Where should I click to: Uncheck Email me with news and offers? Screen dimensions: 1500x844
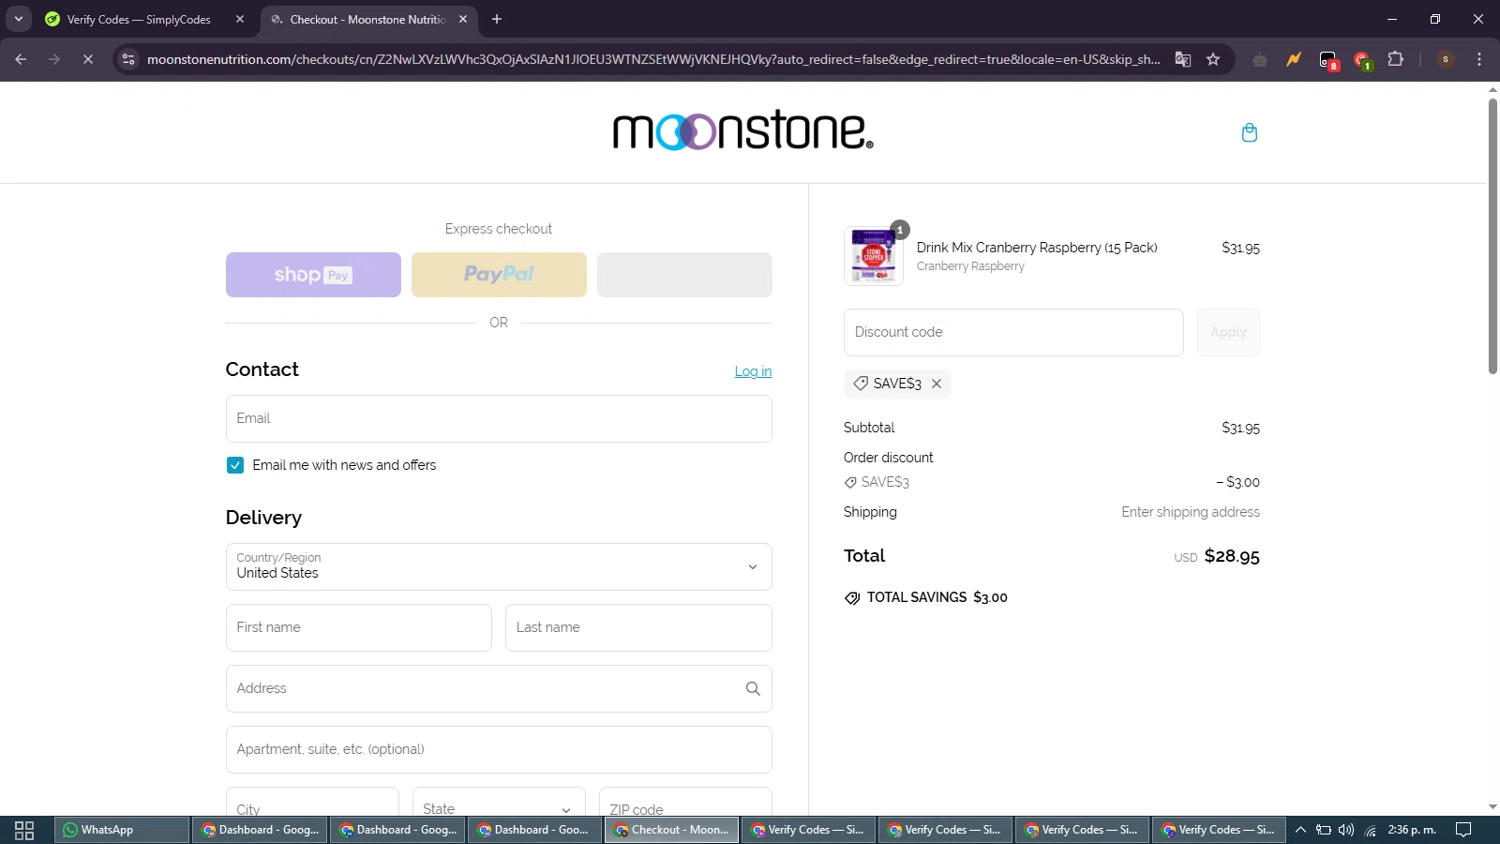click(235, 465)
